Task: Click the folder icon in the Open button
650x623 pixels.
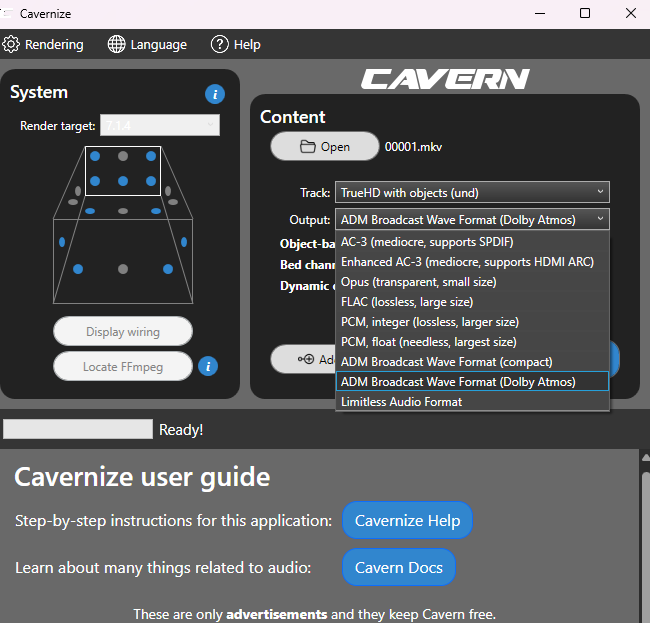Action: pos(308,146)
